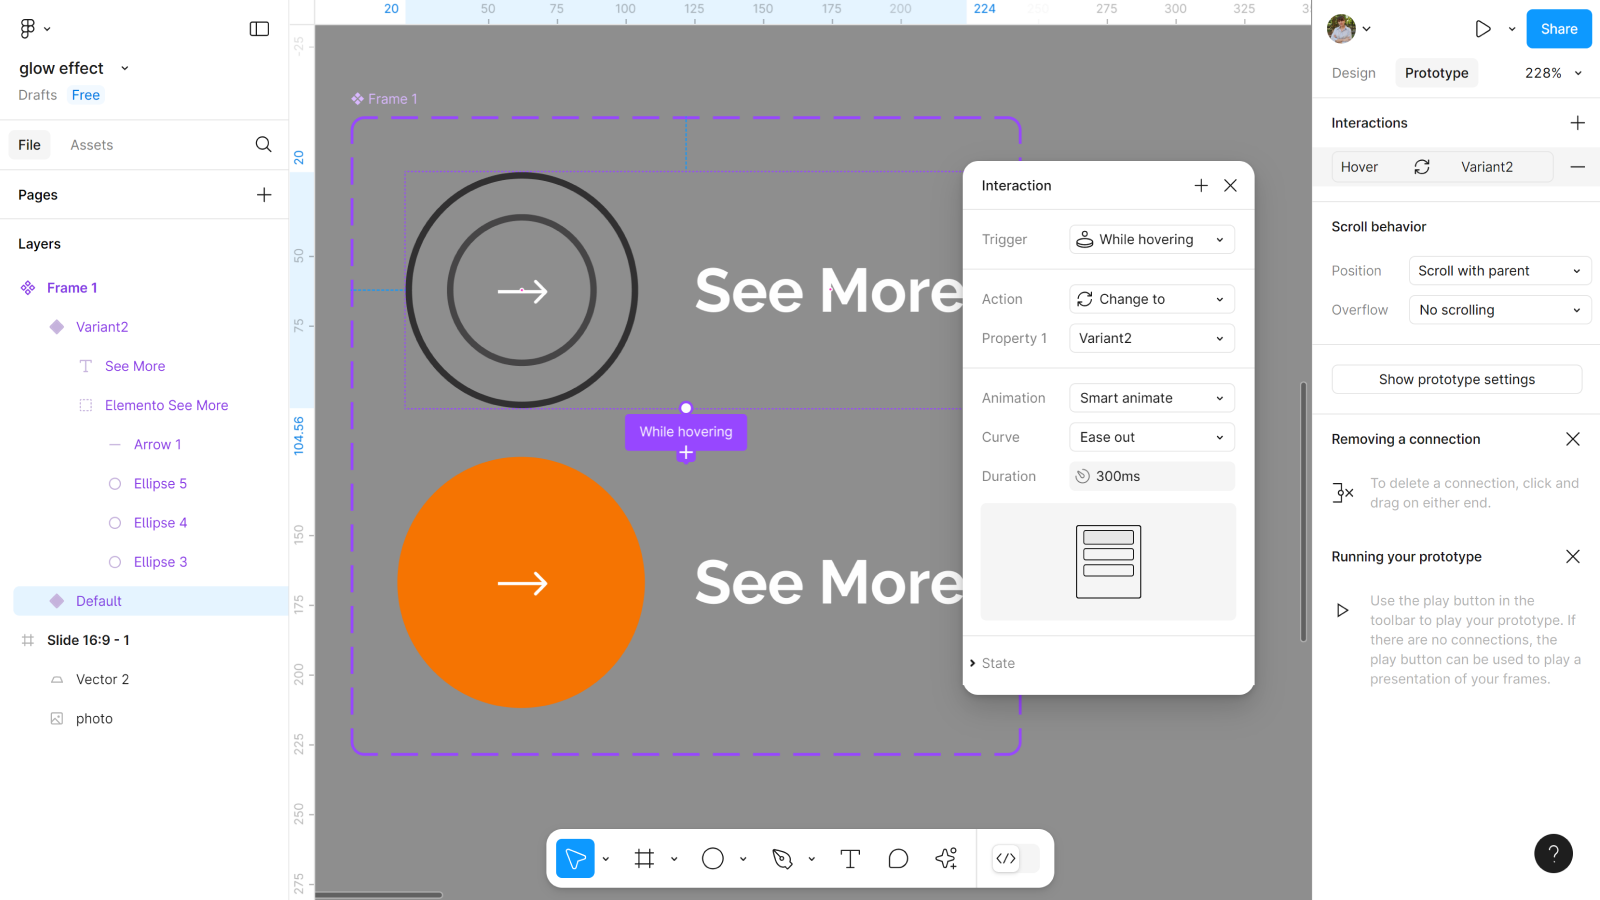Open the Animation dropdown Smart animate
The width and height of the screenshot is (1600, 900).
click(1151, 398)
